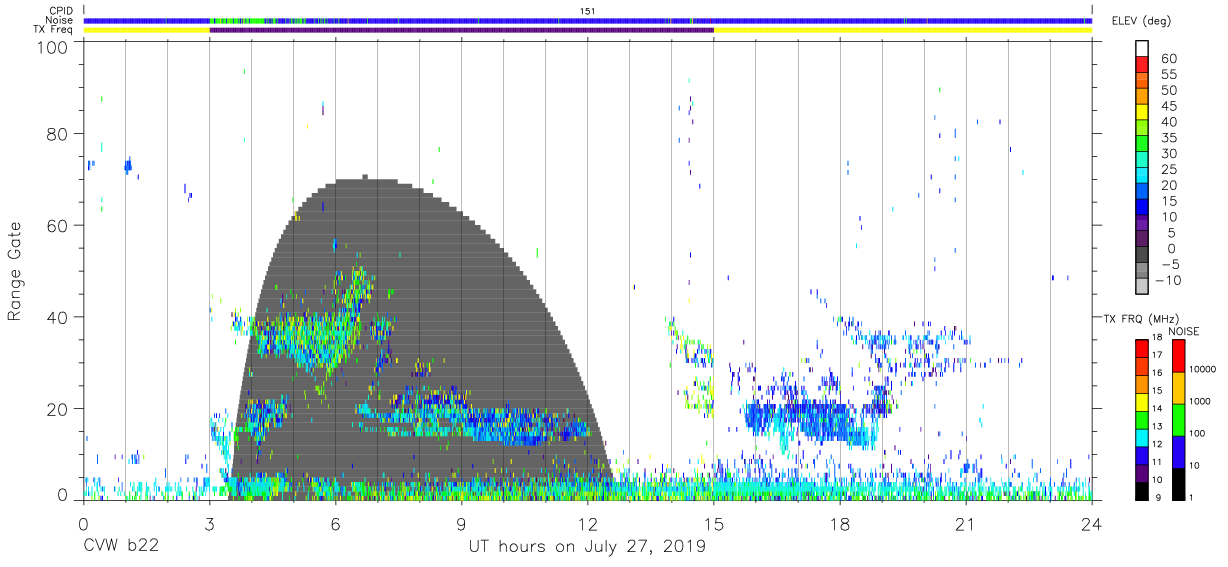This screenshot has height=567, width=1228.
Task: Click the CPID value 151
Action: (x=588, y=11)
